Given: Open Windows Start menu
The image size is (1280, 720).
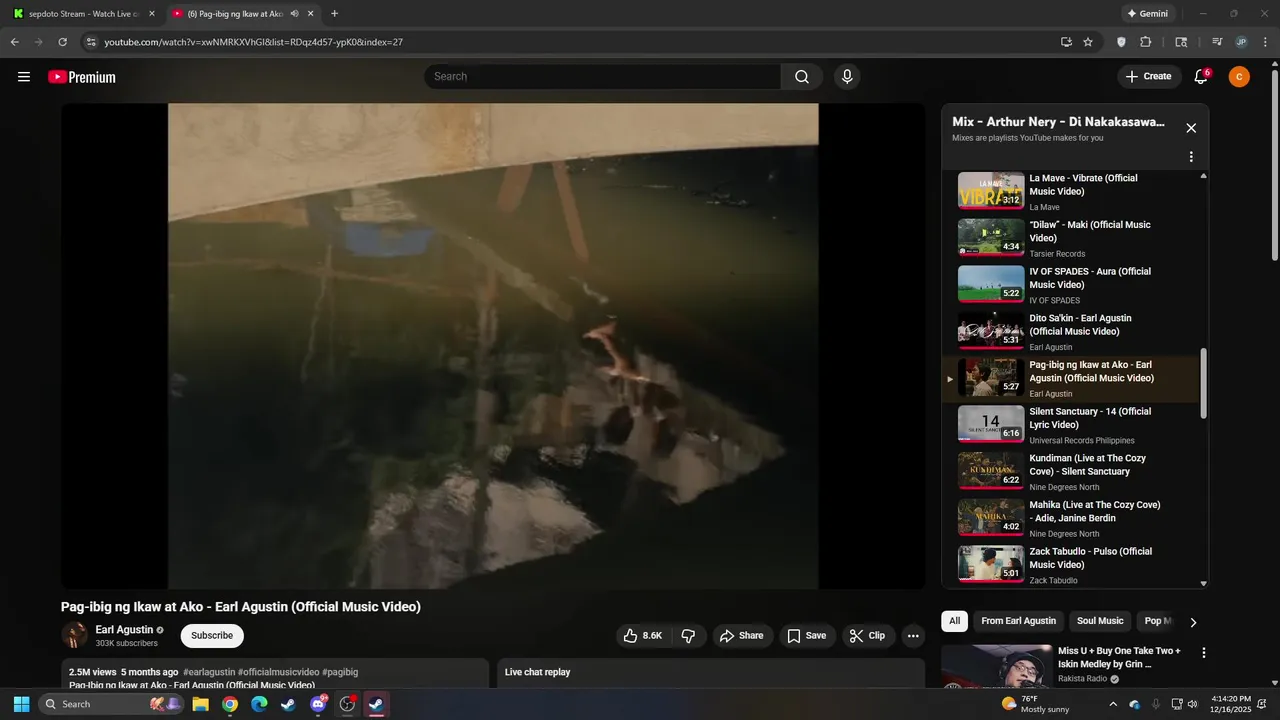Looking at the screenshot, I should 21,704.
